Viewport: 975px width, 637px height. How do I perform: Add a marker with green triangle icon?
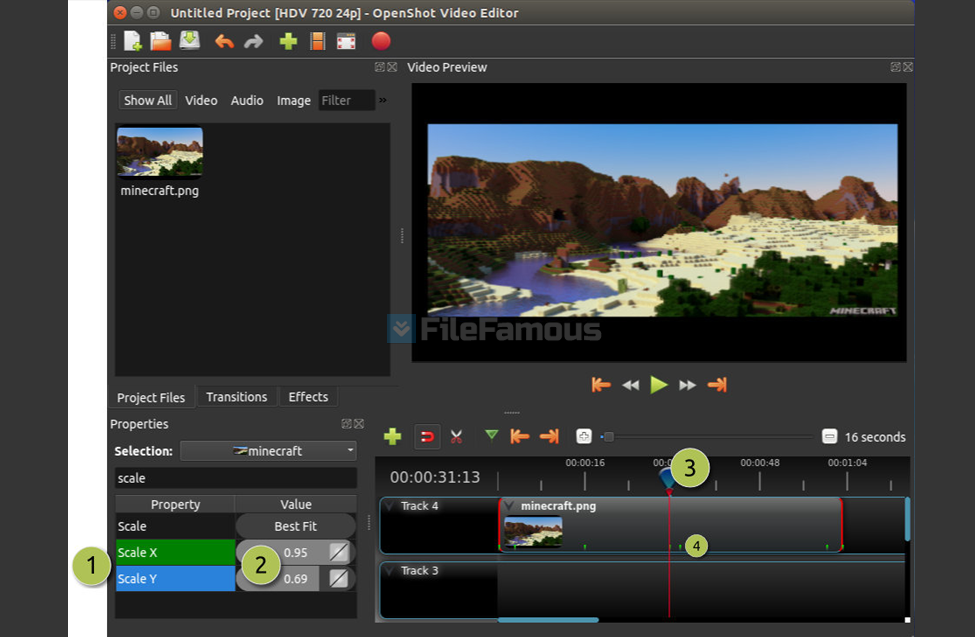(x=491, y=435)
